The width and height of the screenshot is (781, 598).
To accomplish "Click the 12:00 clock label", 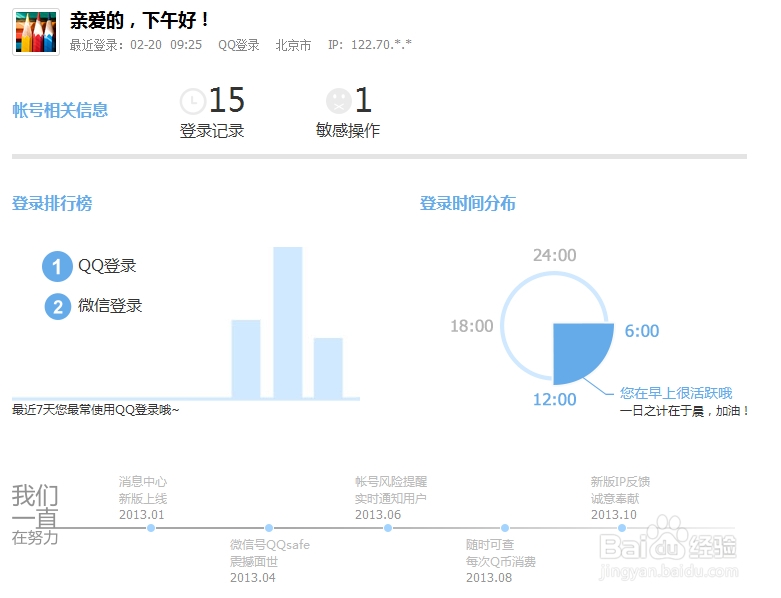I will [x=554, y=399].
